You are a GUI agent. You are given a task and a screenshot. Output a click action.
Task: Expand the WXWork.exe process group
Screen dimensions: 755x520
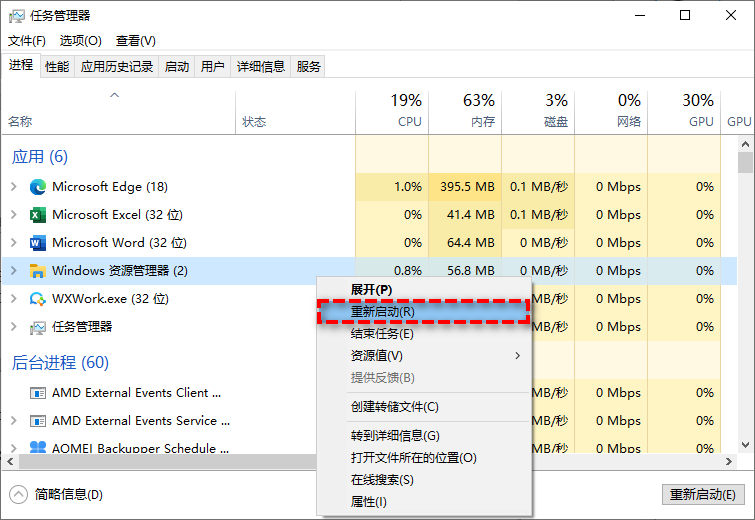point(14,299)
